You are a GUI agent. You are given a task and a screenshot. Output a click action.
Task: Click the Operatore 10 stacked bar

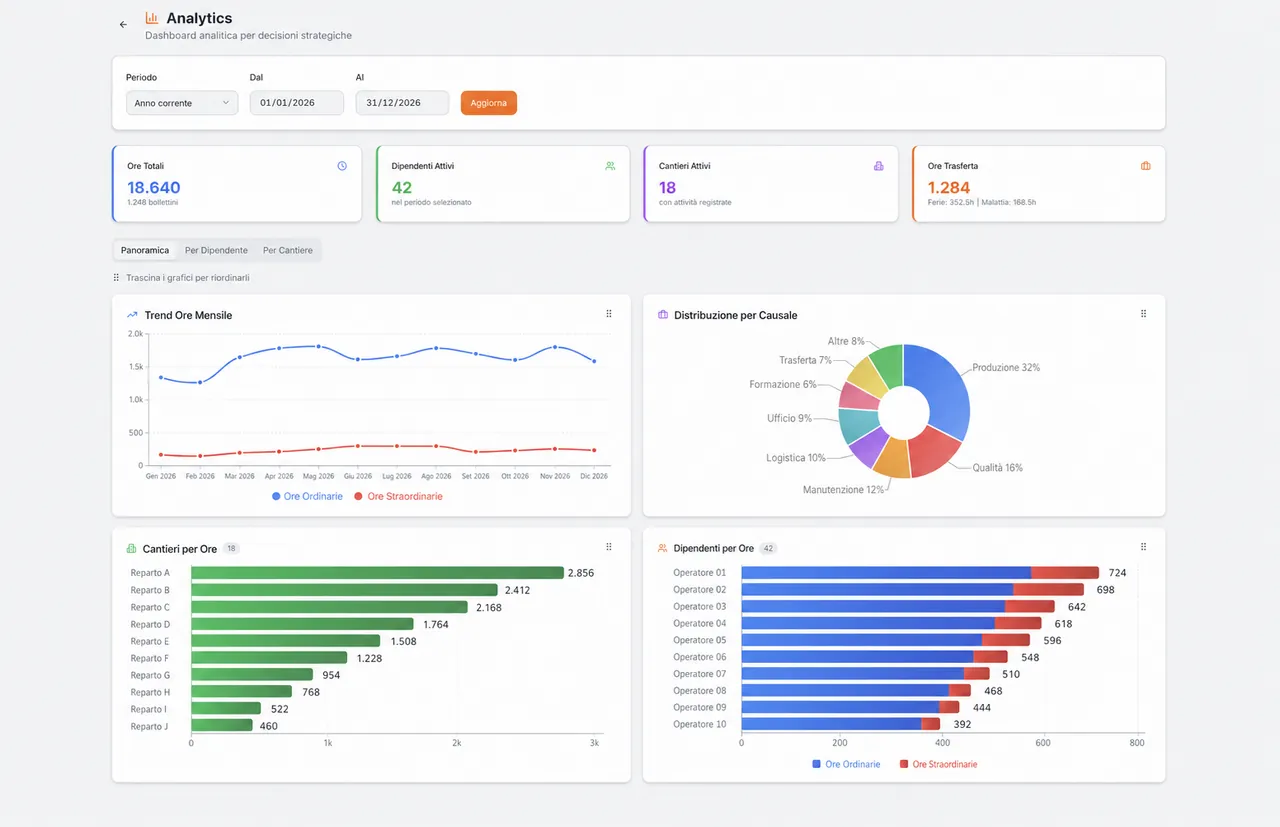click(x=840, y=724)
